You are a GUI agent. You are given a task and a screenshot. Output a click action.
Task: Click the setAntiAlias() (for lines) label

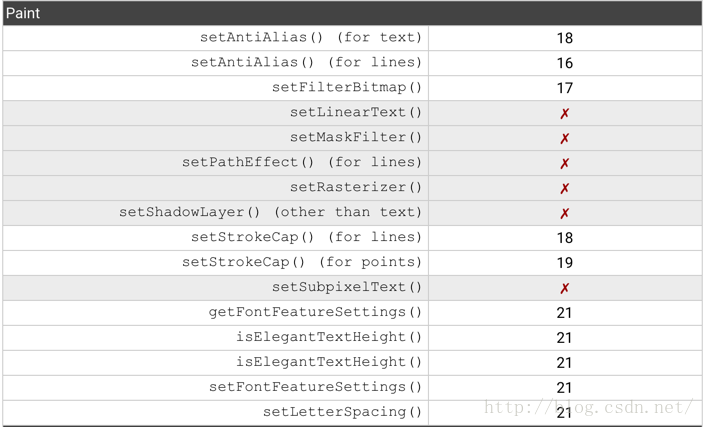(x=306, y=63)
